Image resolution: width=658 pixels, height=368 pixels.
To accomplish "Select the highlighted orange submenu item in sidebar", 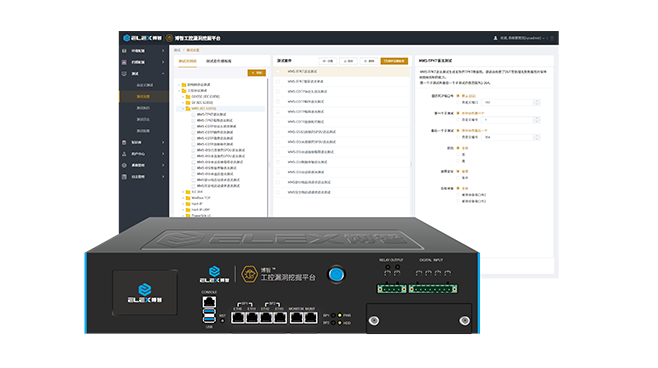I will [144, 97].
